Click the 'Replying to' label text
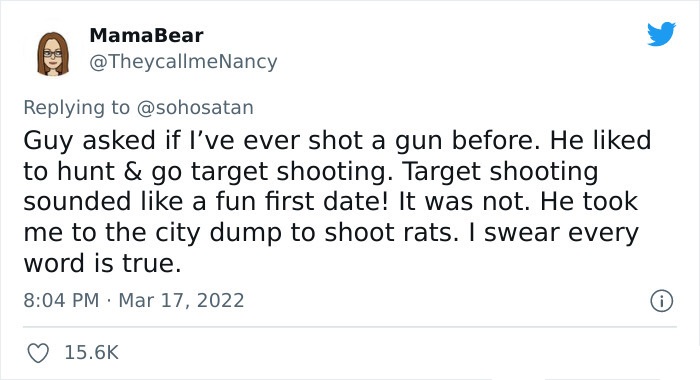Viewport: 700px width, 380px height. pyautogui.click(x=76, y=108)
